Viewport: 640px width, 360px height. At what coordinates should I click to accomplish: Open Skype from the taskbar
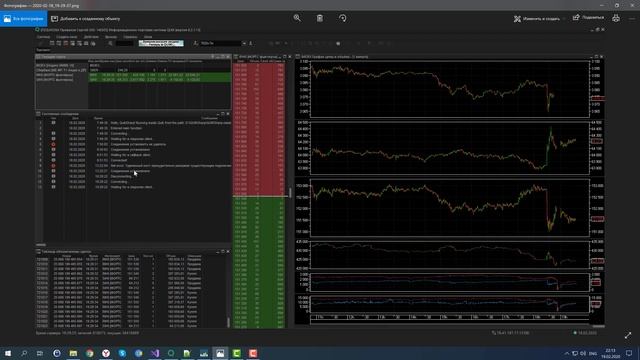pyautogui.click(x=122, y=353)
